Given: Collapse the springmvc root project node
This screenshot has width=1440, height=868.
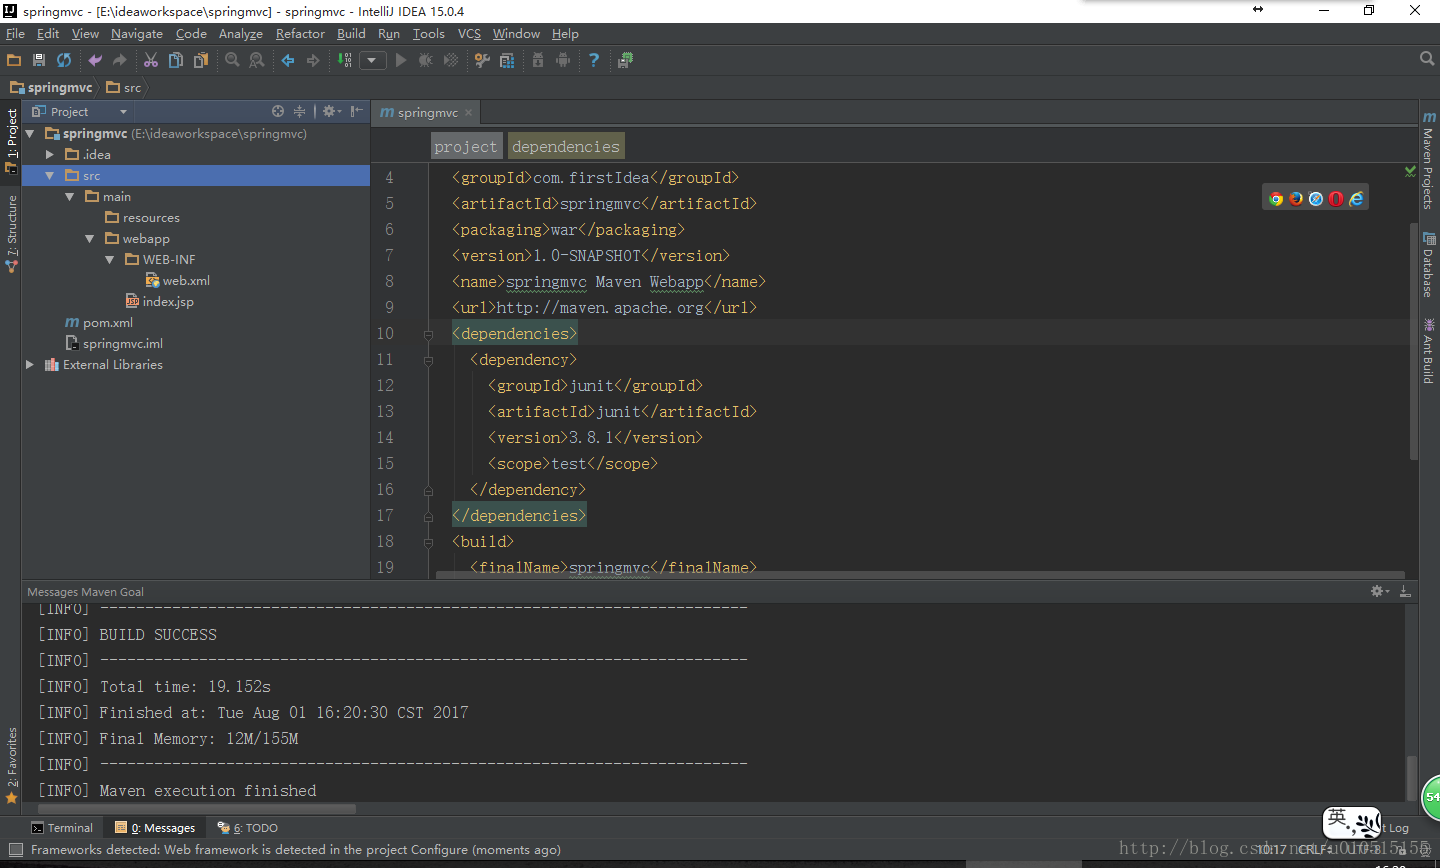Looking at the screenshot, I should [x=30, y=133].
